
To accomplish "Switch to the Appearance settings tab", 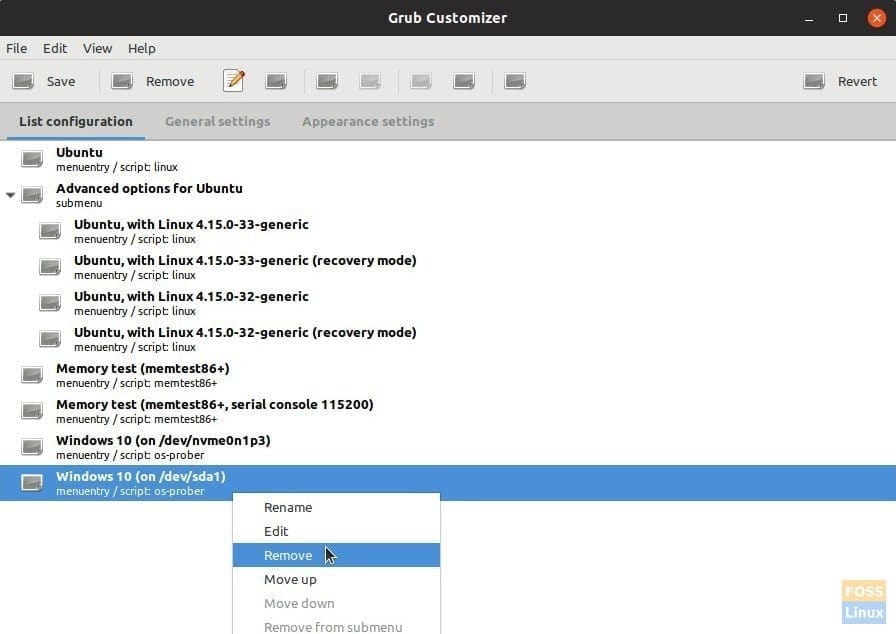I will point(368,122).
